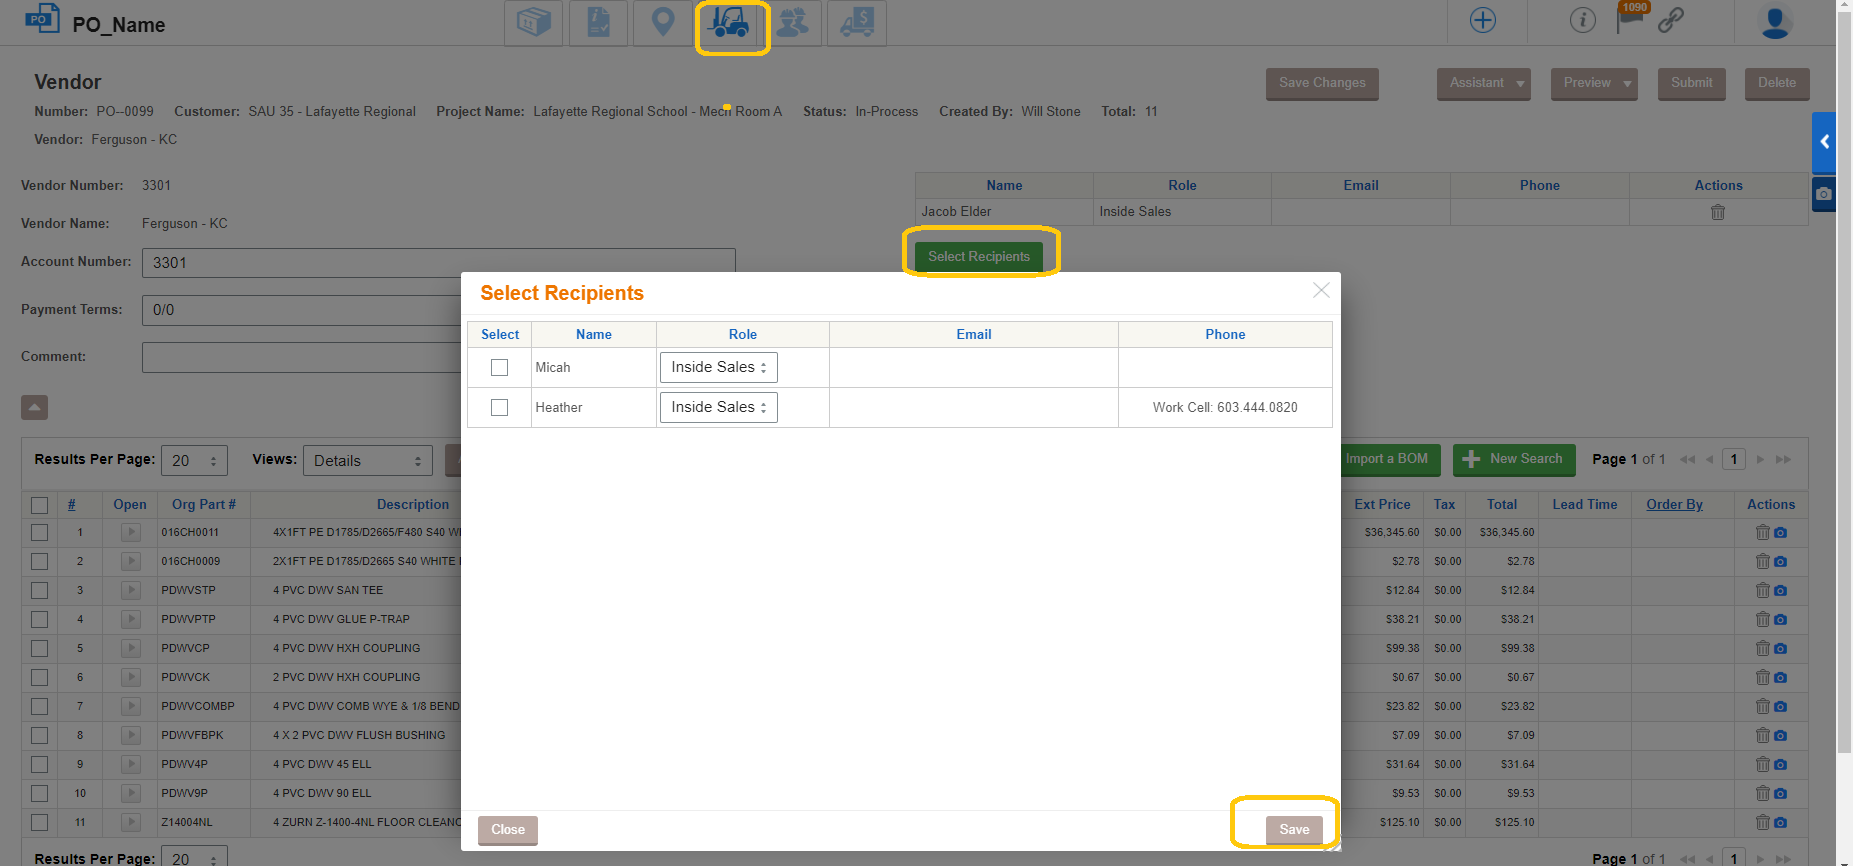Image resolution: width=1853 pixels, height=866 pixels.
Task: Check row 7 PDWVCOMBP checkbox
Action: pos(39,707)
